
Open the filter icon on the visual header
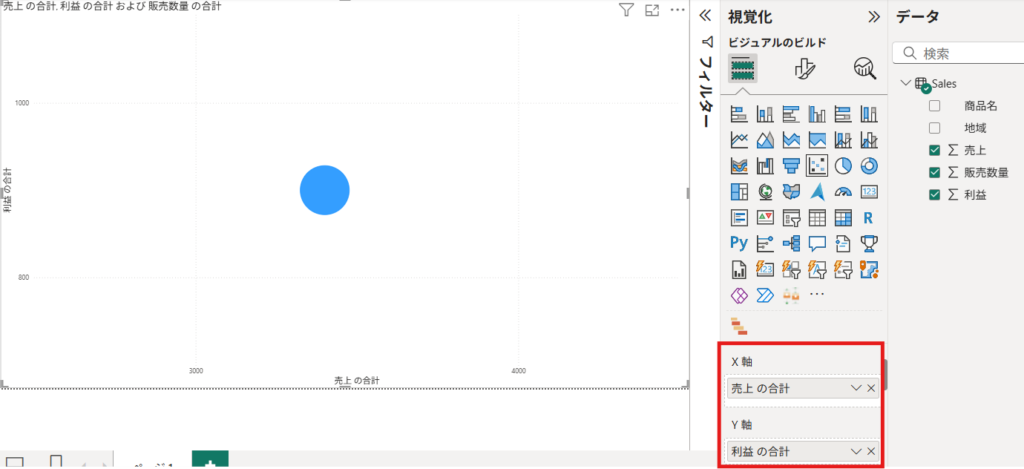pyautogui.click(x=626, y=11)
